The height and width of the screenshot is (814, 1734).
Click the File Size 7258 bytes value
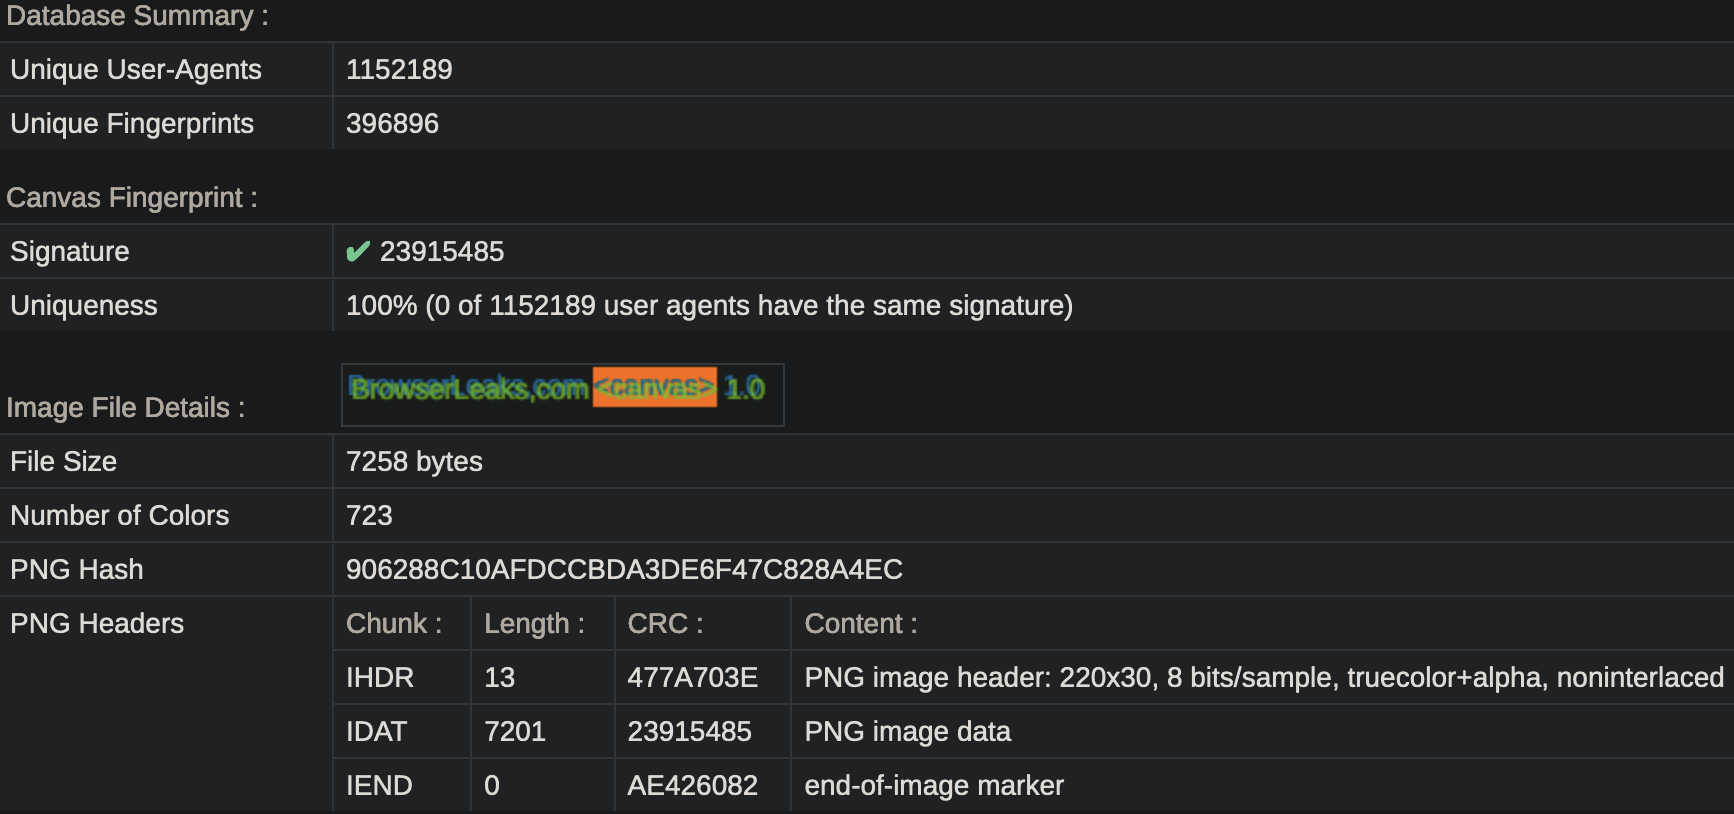tap(414, 462)
